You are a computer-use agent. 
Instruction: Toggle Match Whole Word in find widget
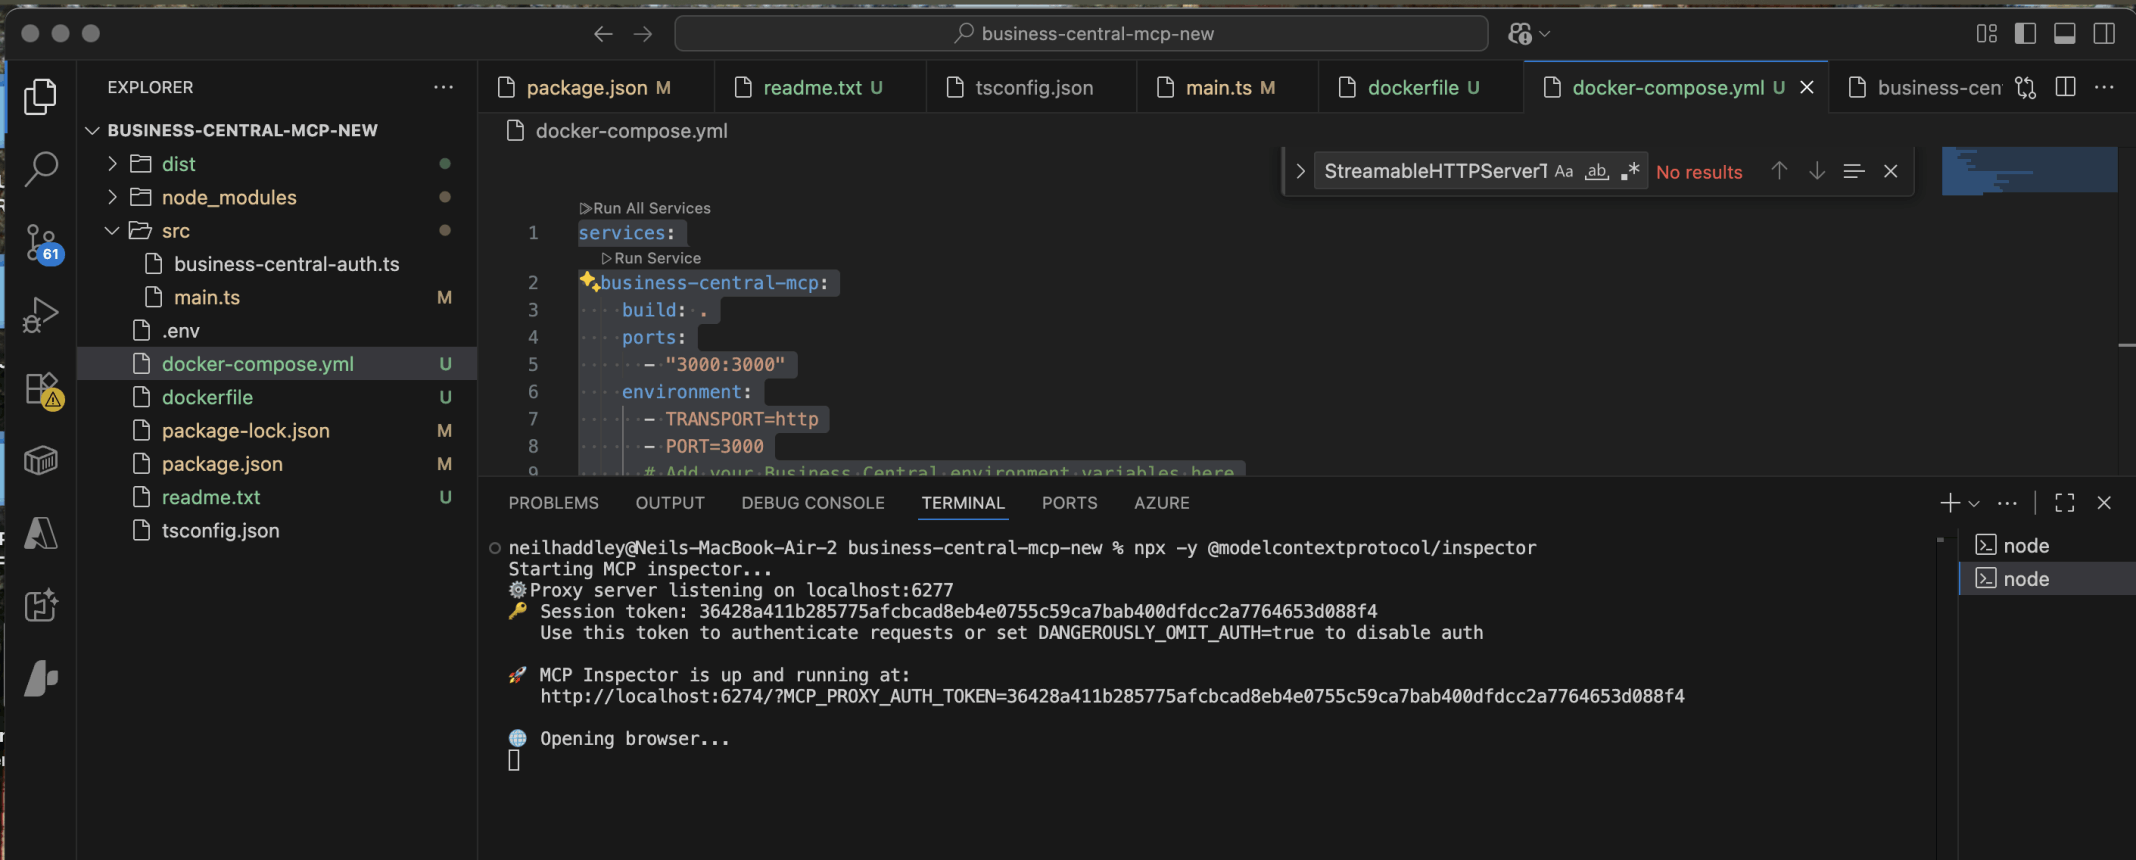[1597, 171]
